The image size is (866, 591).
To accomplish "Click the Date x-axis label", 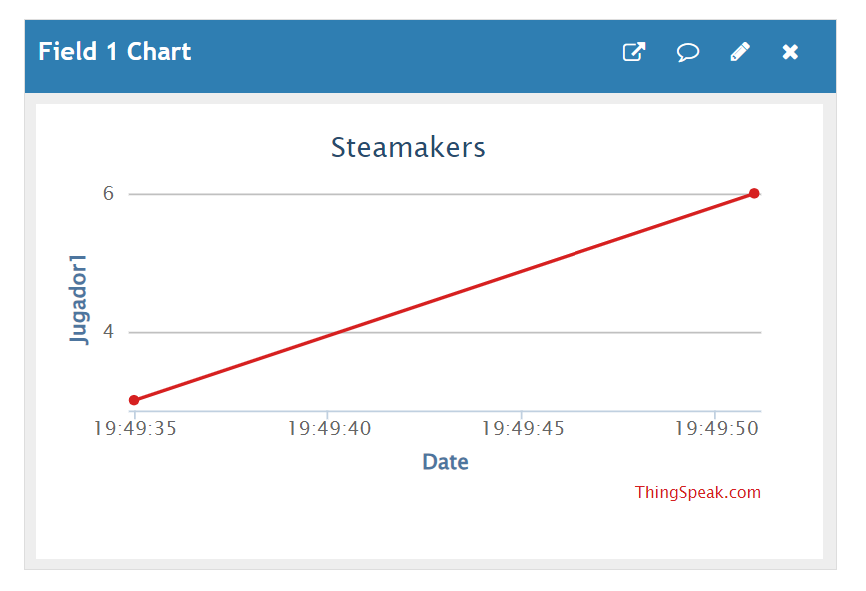I will (445, 462).
